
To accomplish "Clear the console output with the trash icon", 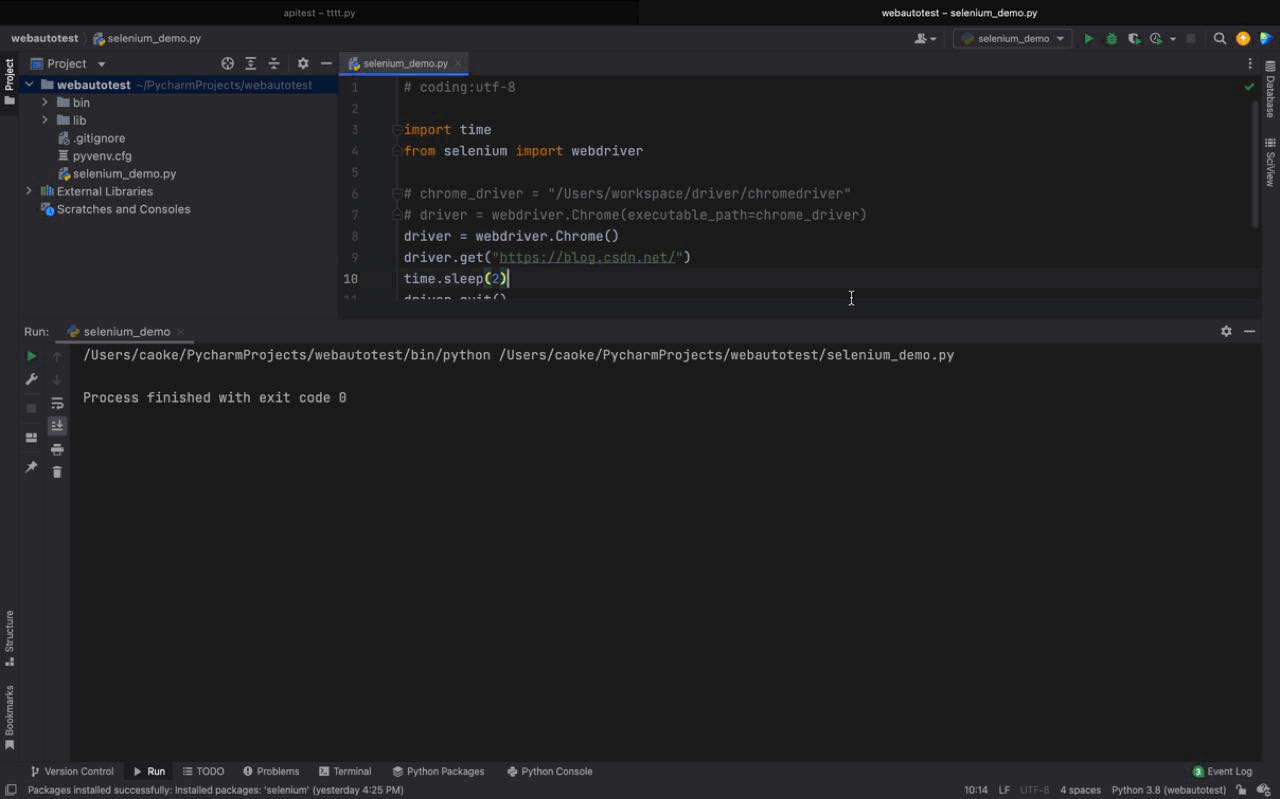I will (57, 470).
